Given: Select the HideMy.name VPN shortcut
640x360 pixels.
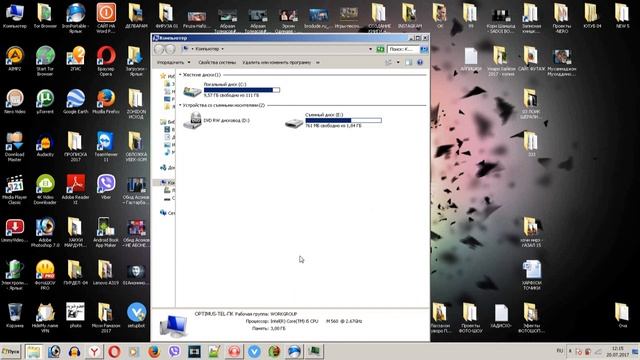Looking at the screenshot, I should coord(45,318).
